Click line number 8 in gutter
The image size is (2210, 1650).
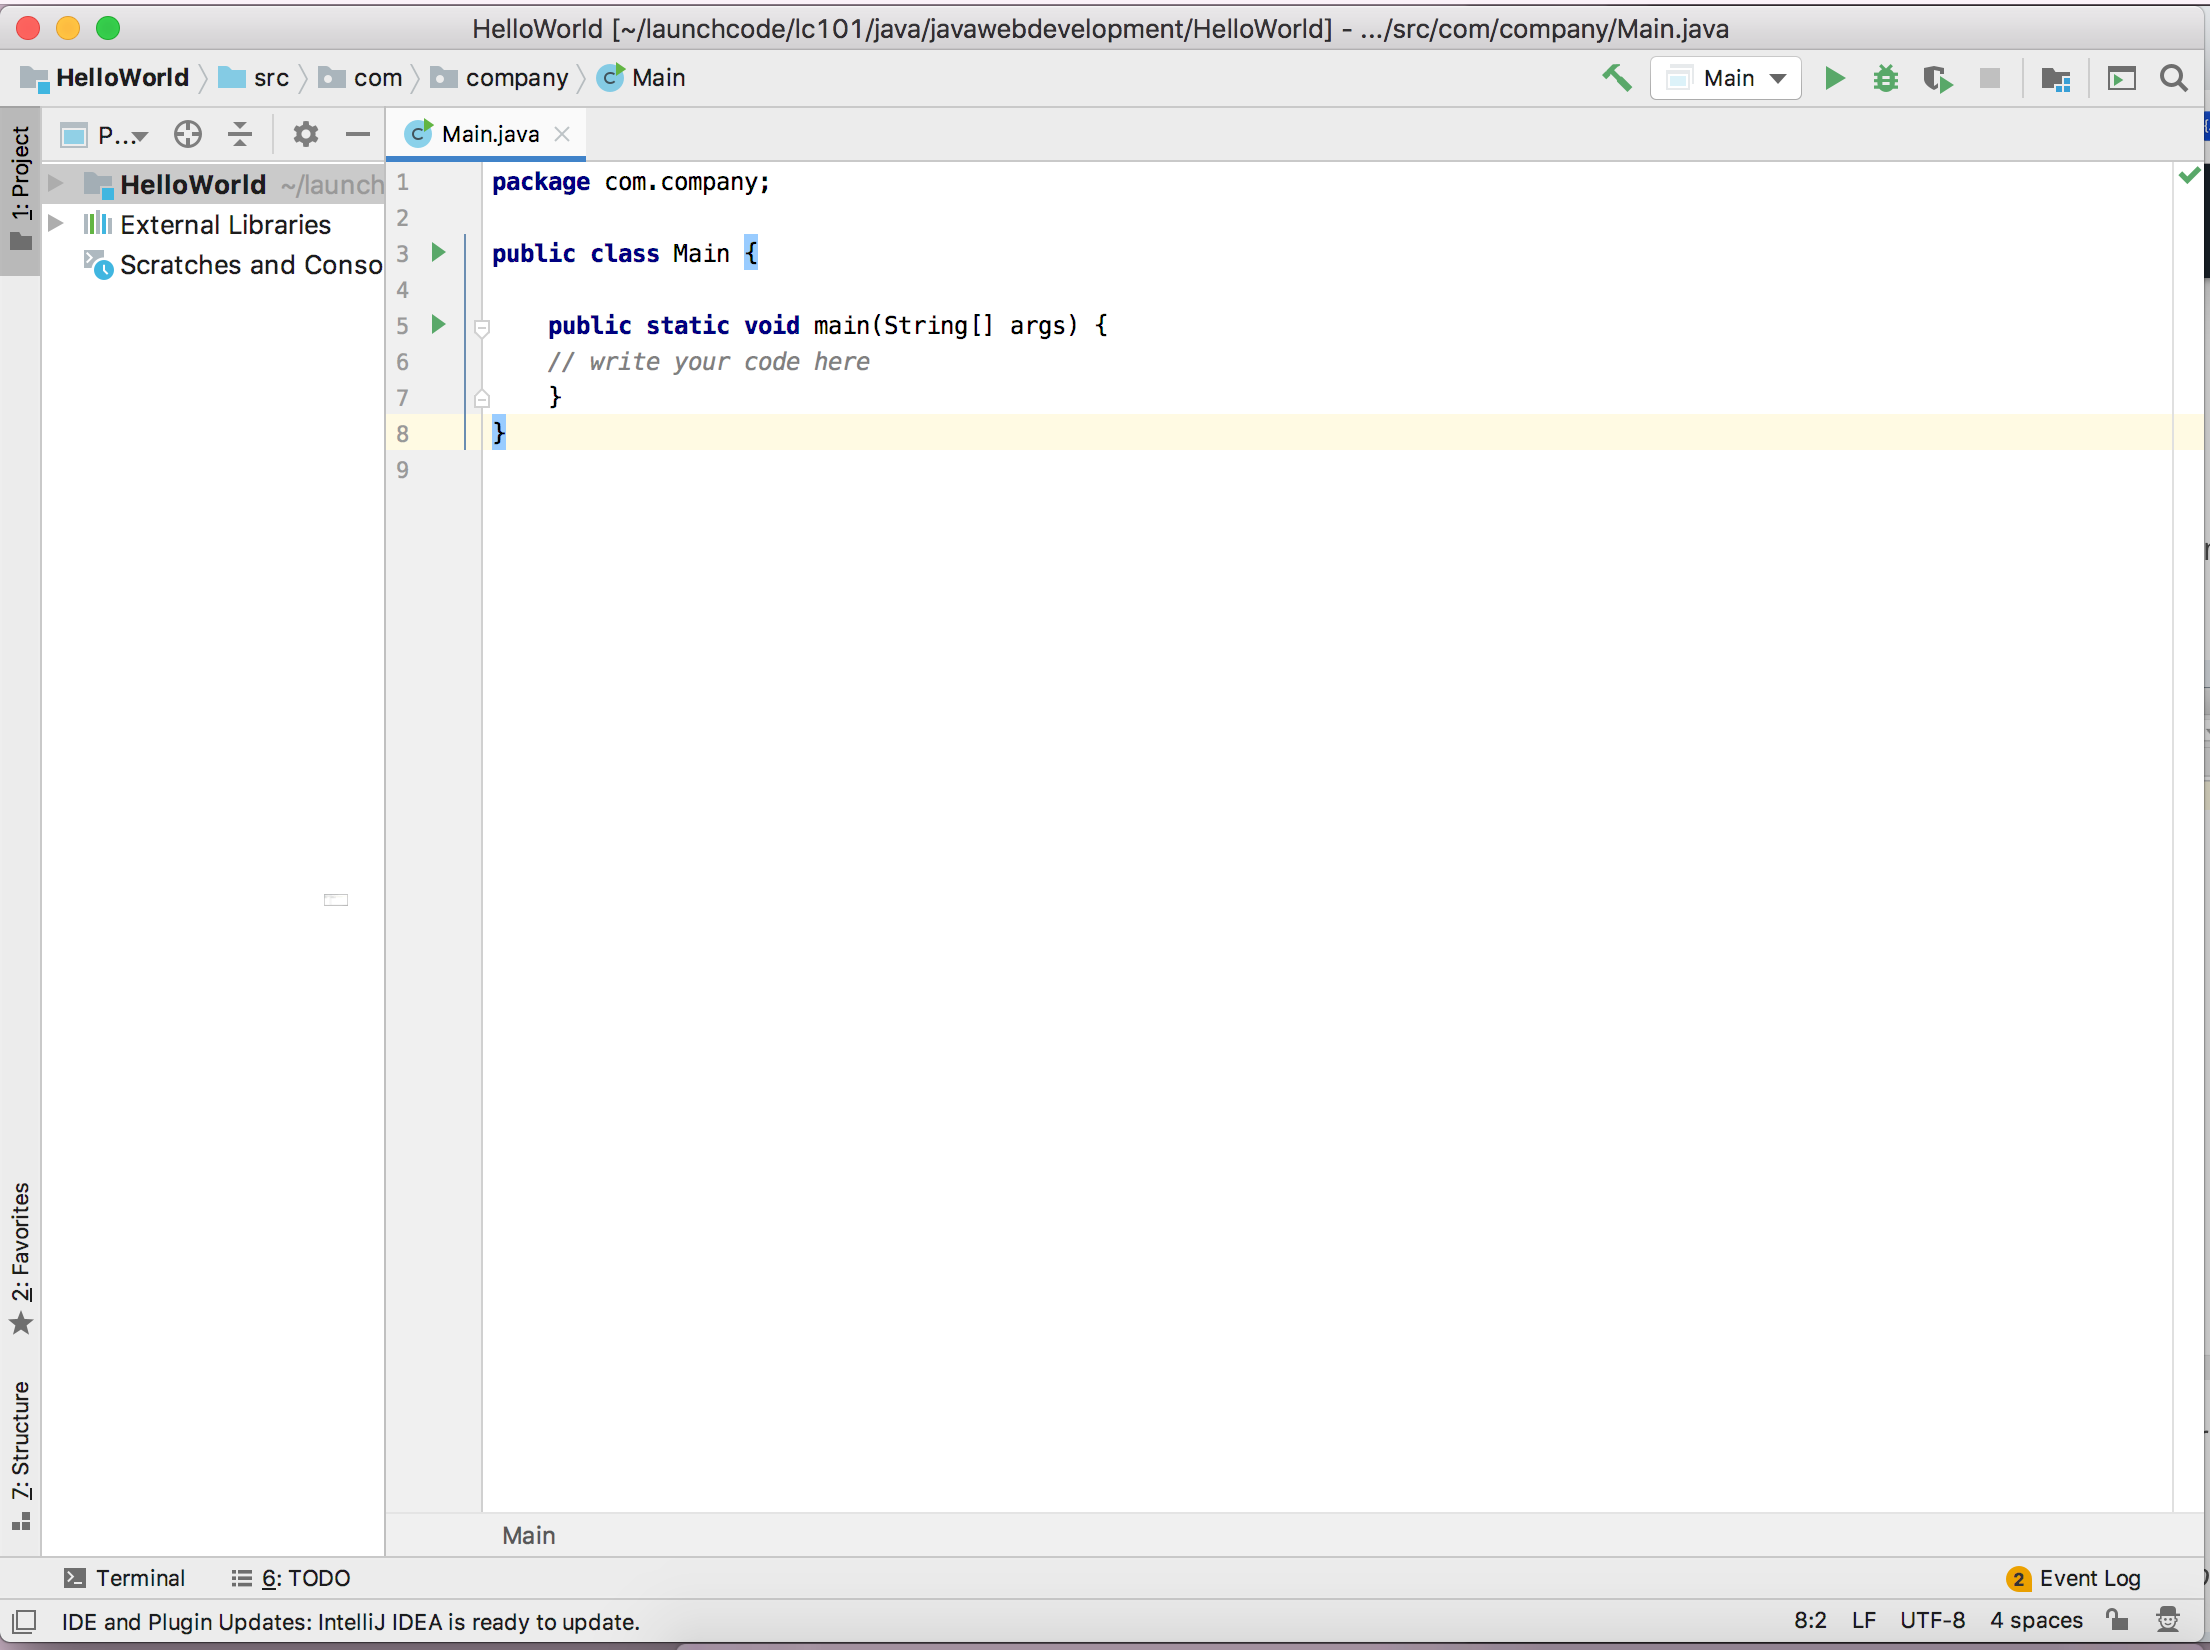click(x=402, y=434)
